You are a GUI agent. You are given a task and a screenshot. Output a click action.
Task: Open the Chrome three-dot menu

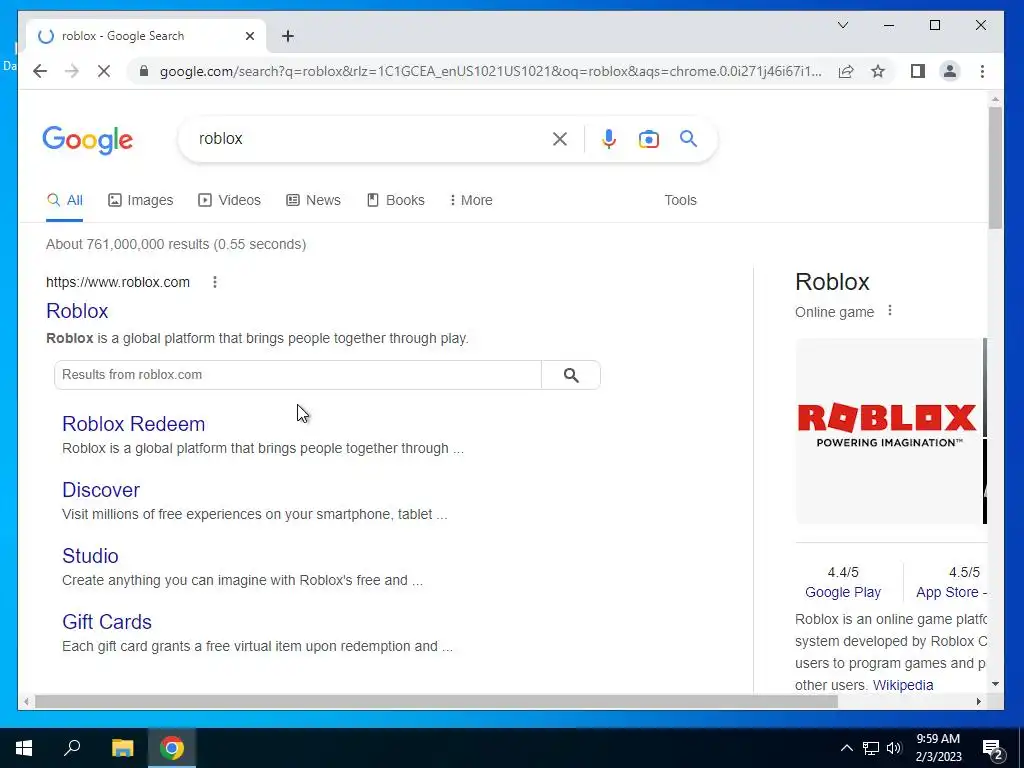[982, 71]
